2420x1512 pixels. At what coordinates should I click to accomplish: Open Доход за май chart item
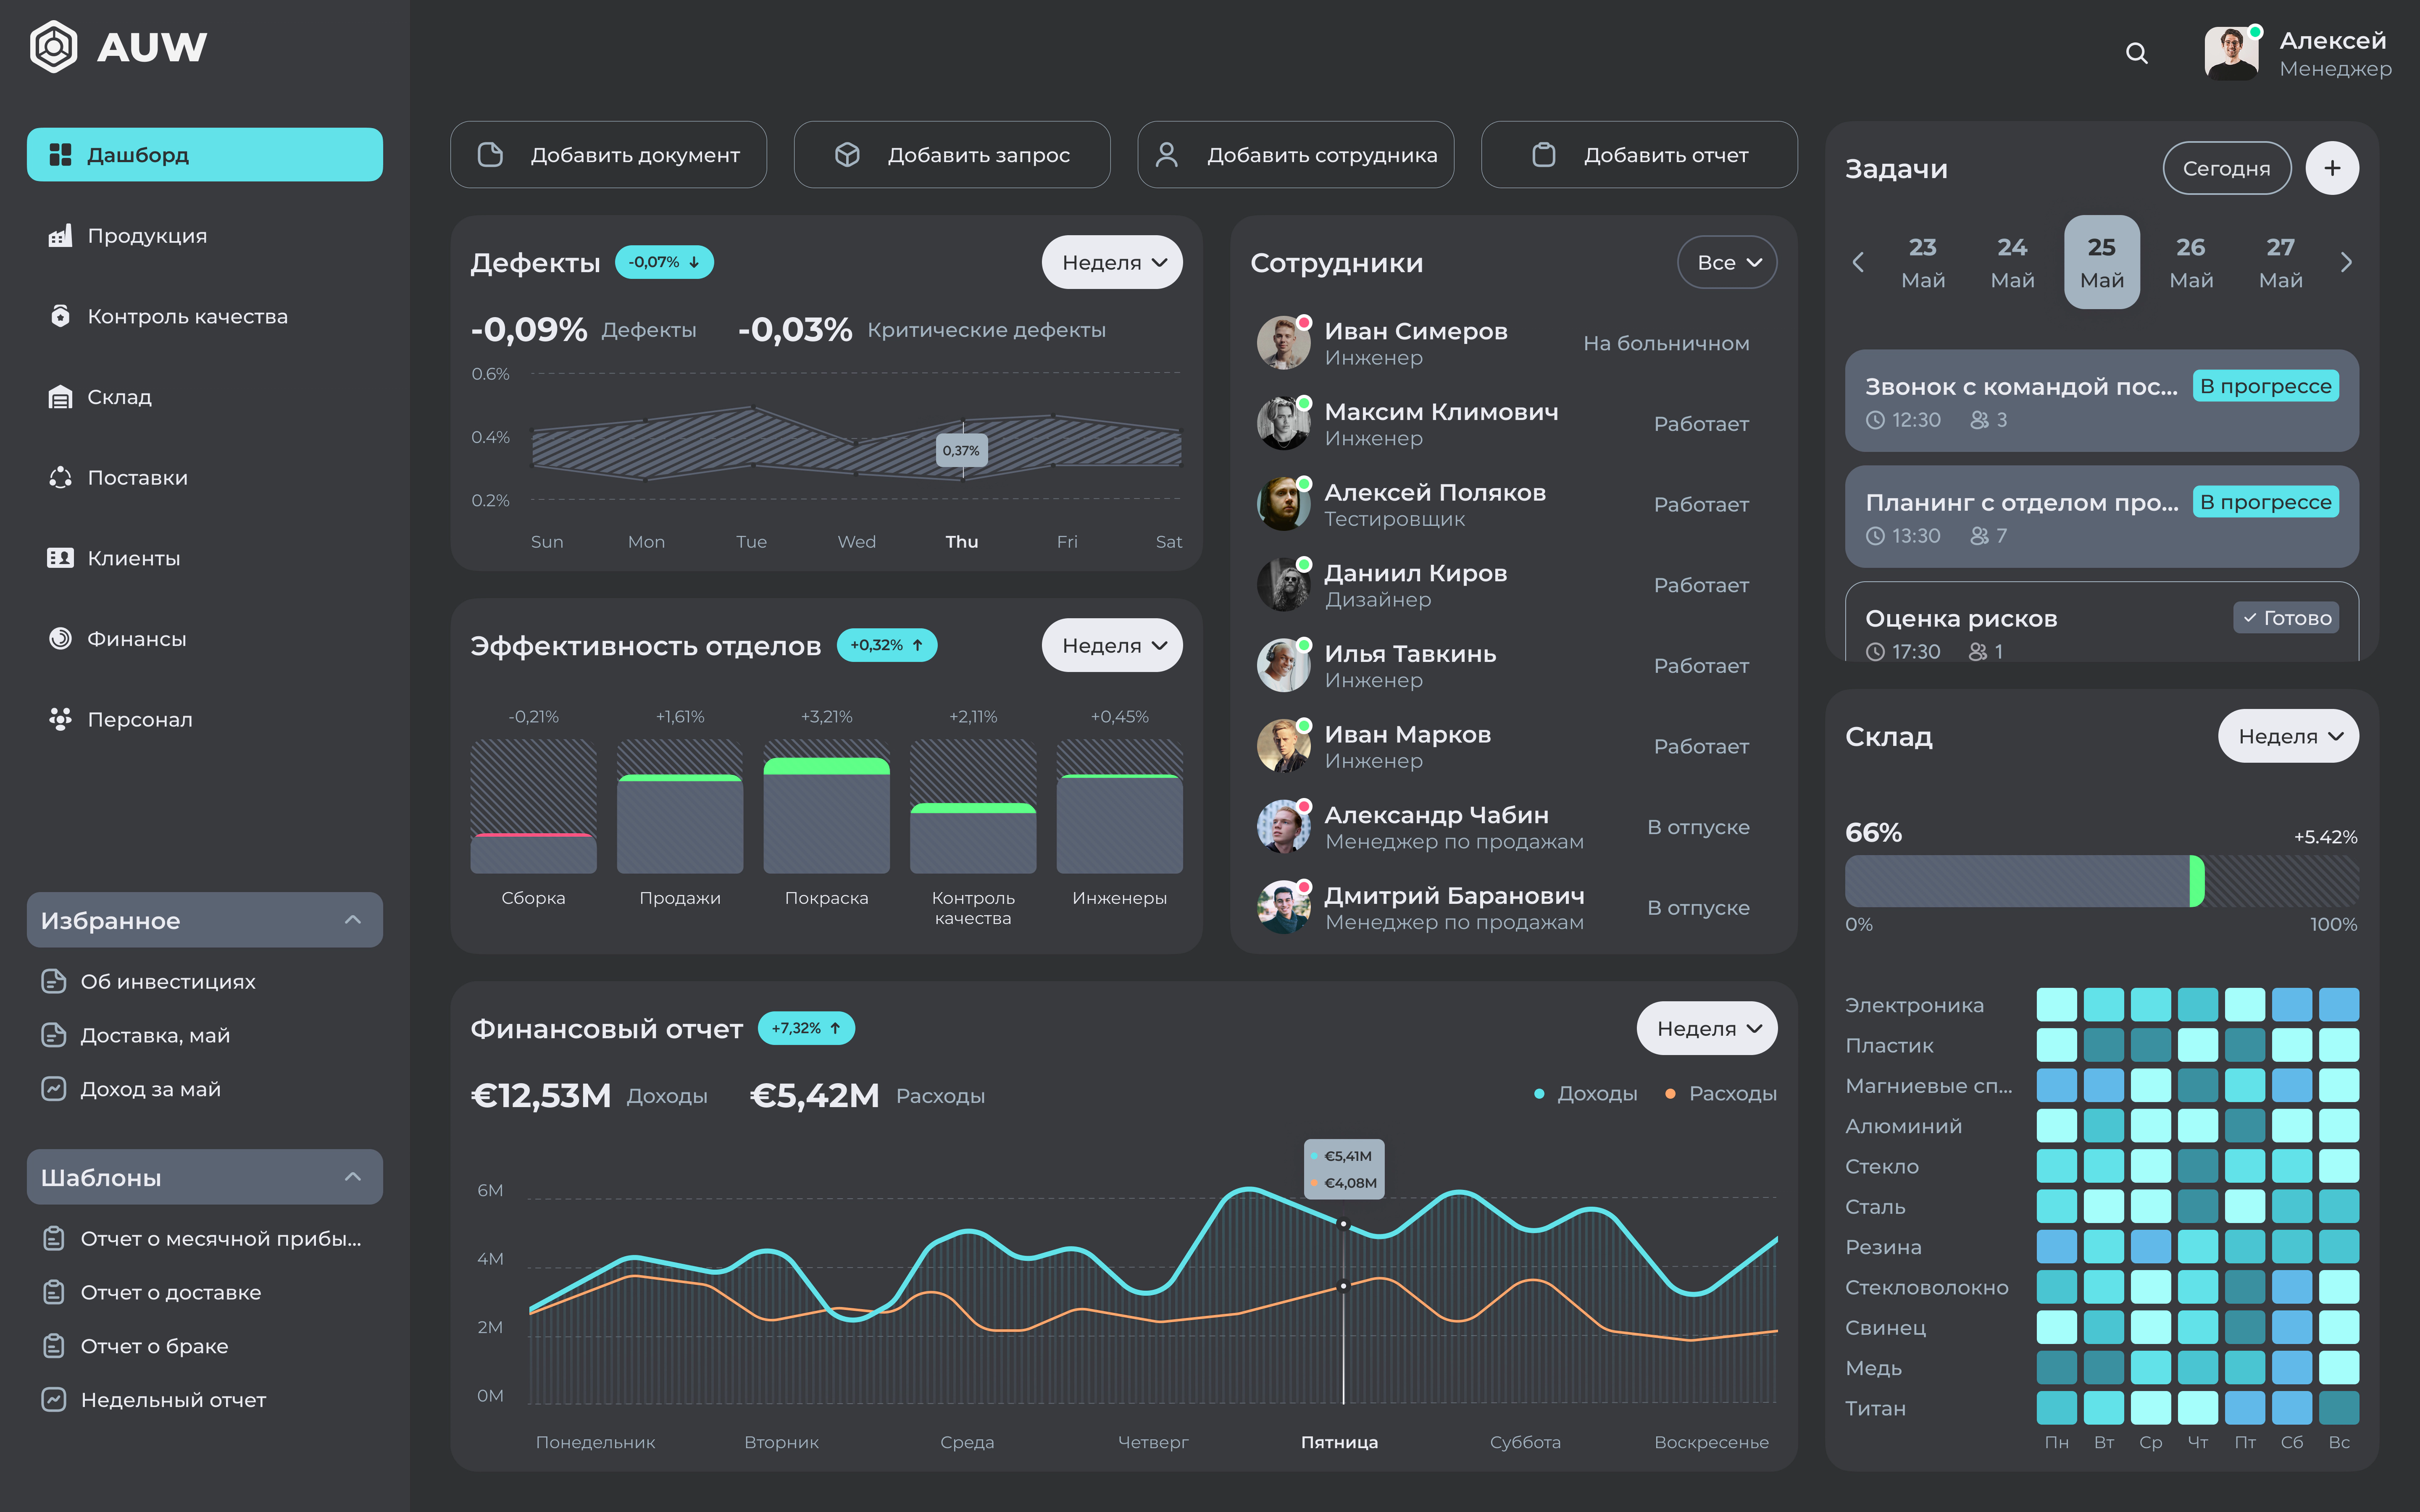(x=150, y=1089)
